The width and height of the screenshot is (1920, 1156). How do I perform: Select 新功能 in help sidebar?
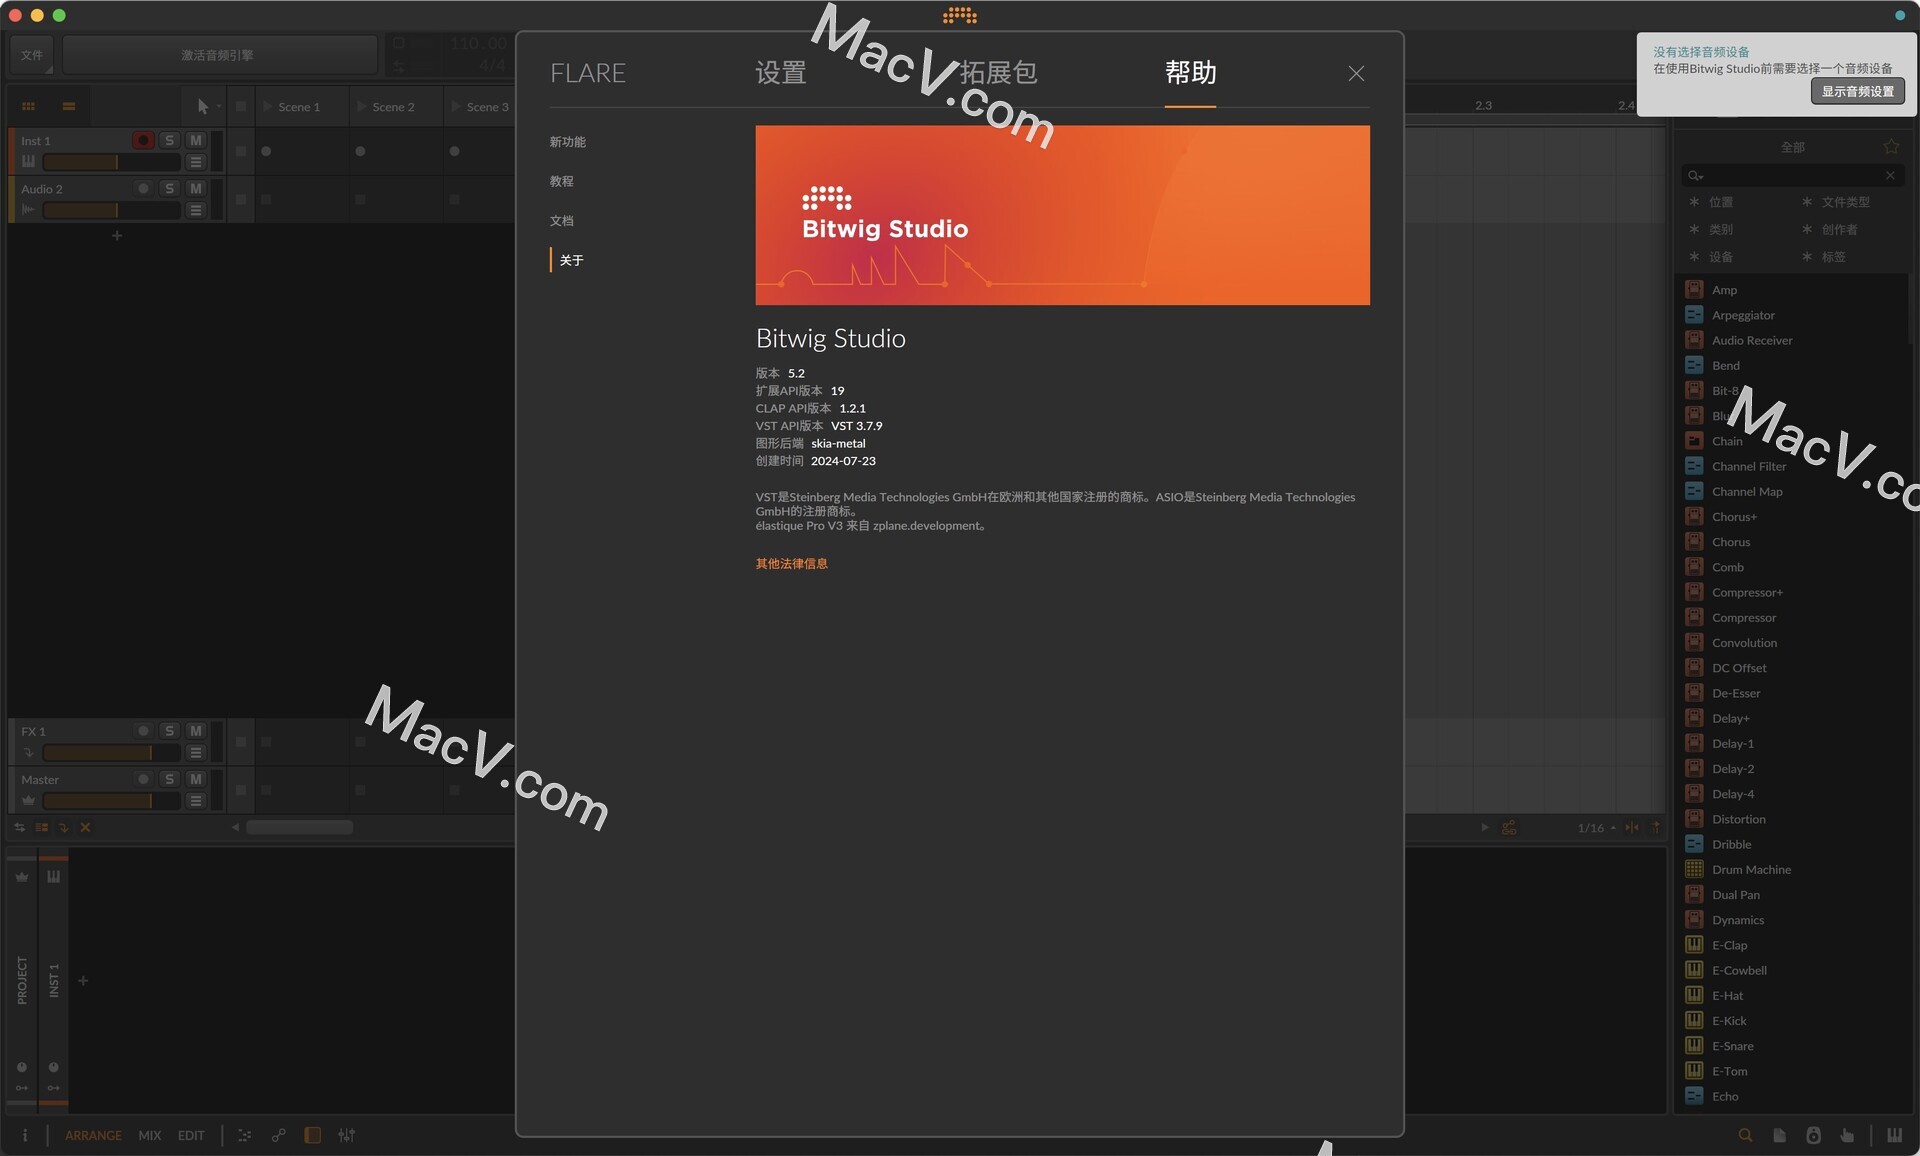tap(568, 142)
